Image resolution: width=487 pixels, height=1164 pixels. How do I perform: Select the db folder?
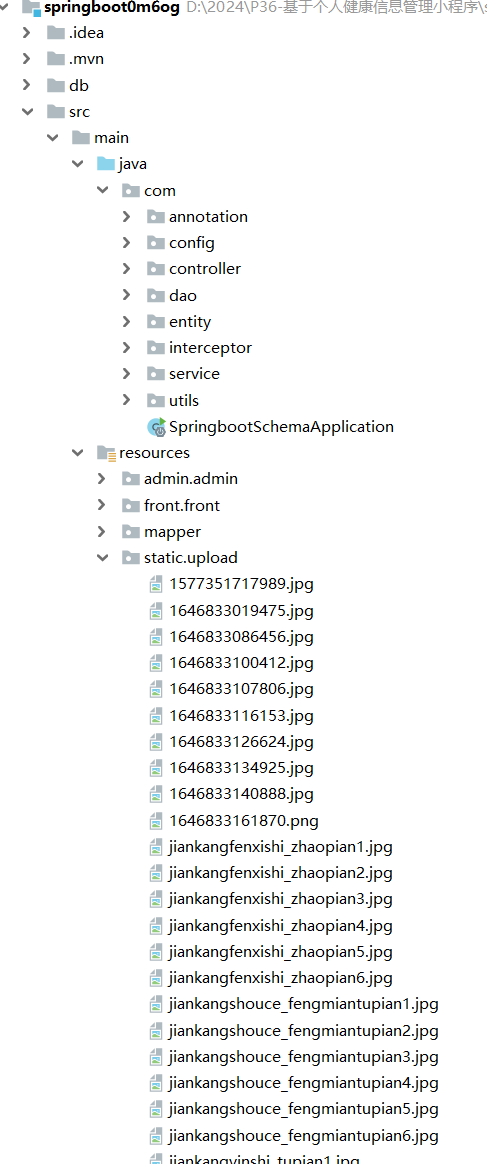[x=79, y=85]
